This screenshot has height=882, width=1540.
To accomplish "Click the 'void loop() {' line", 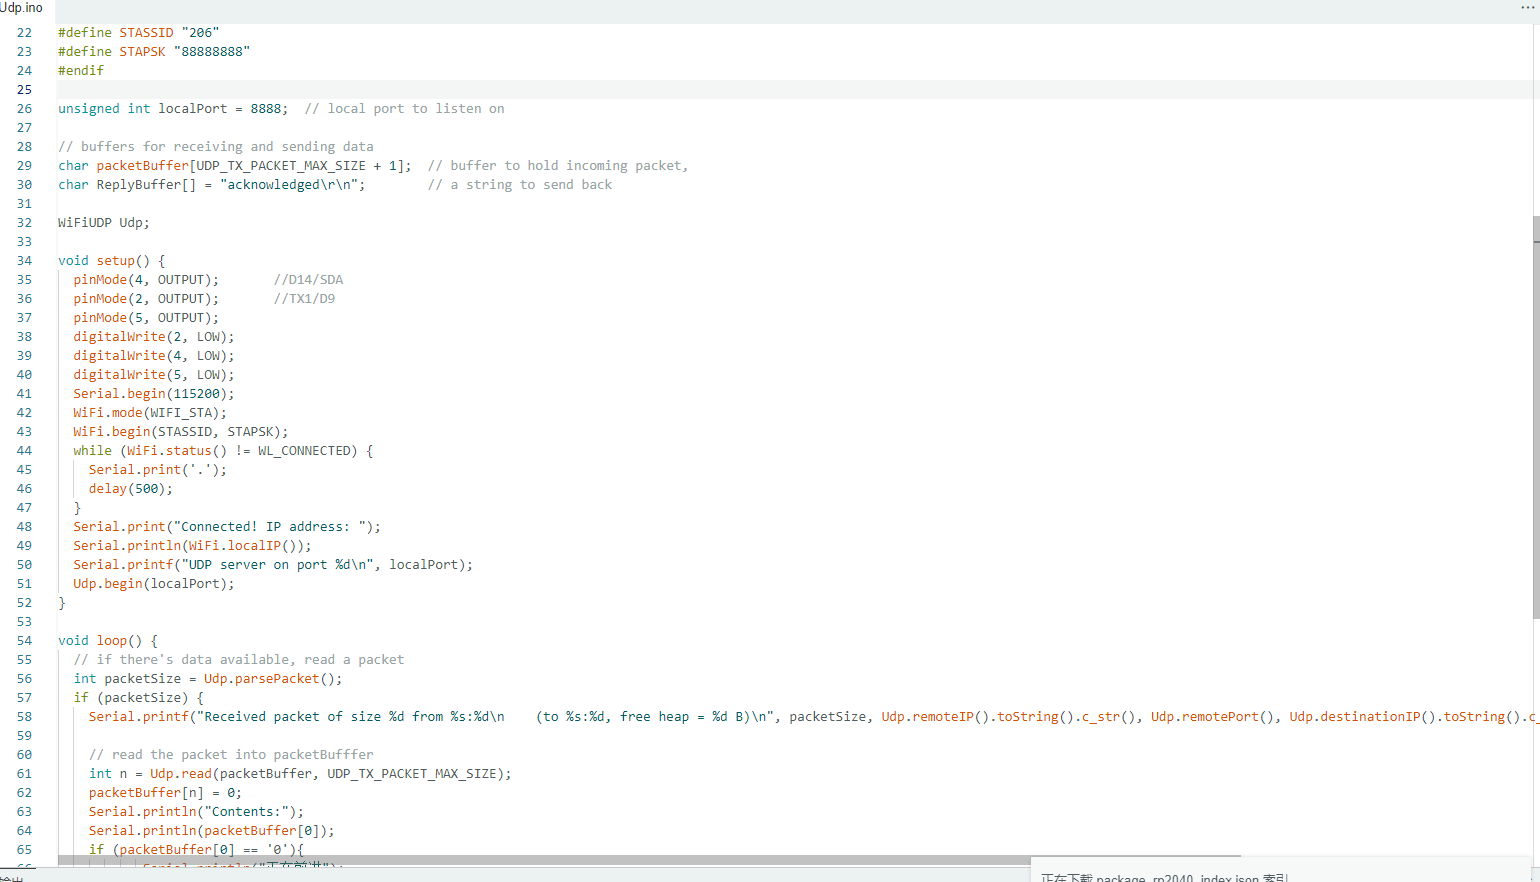I will pos(108,641).
